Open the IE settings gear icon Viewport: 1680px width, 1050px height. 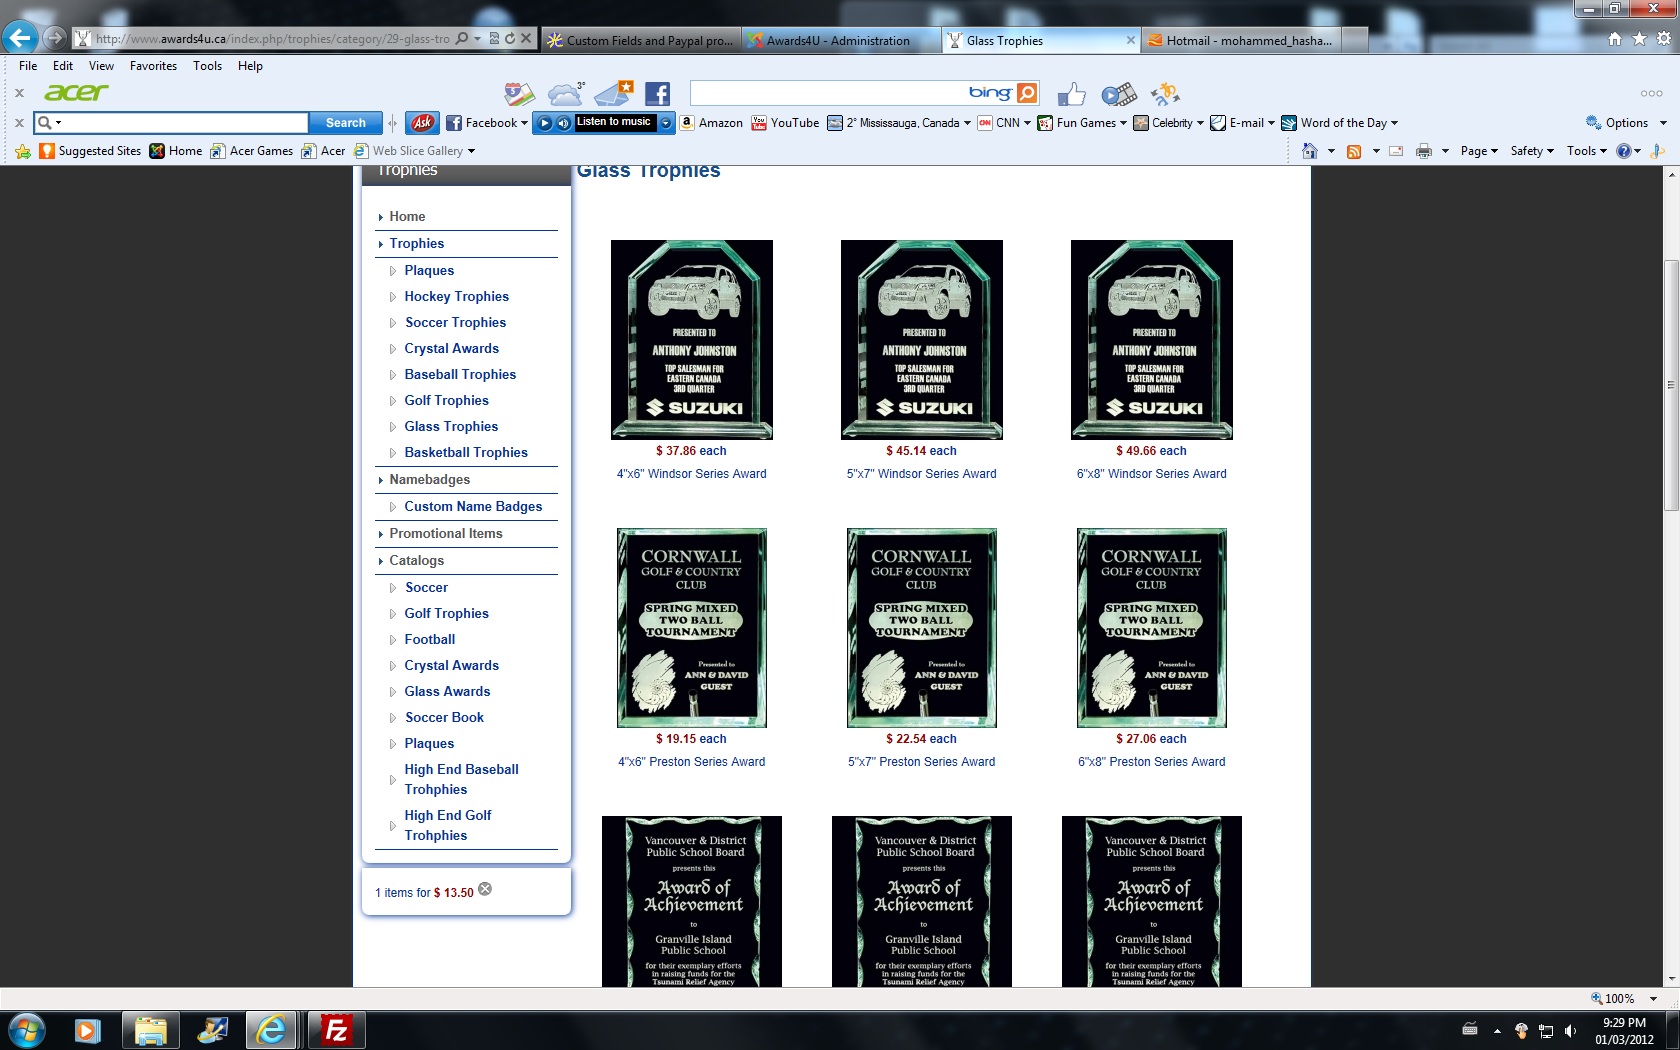click(x=1664, y=39)
